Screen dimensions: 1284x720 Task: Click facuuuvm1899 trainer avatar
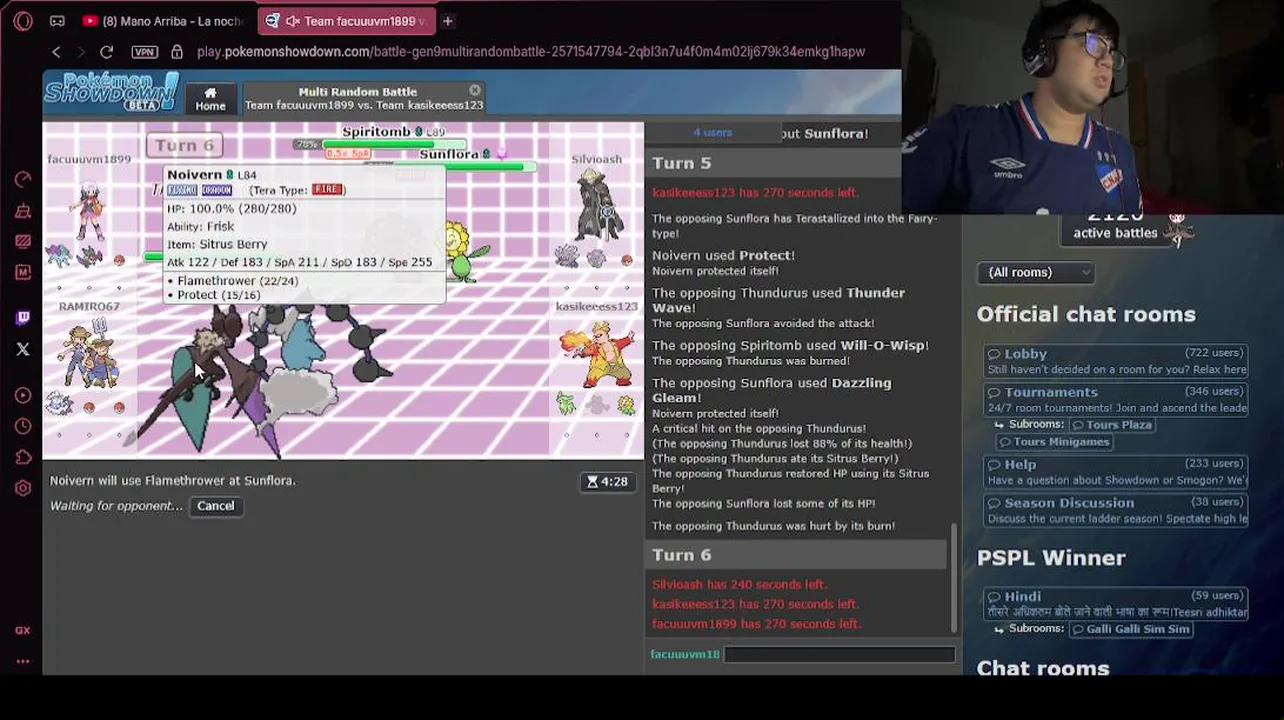pyautogui.click(x=88, y=210)
